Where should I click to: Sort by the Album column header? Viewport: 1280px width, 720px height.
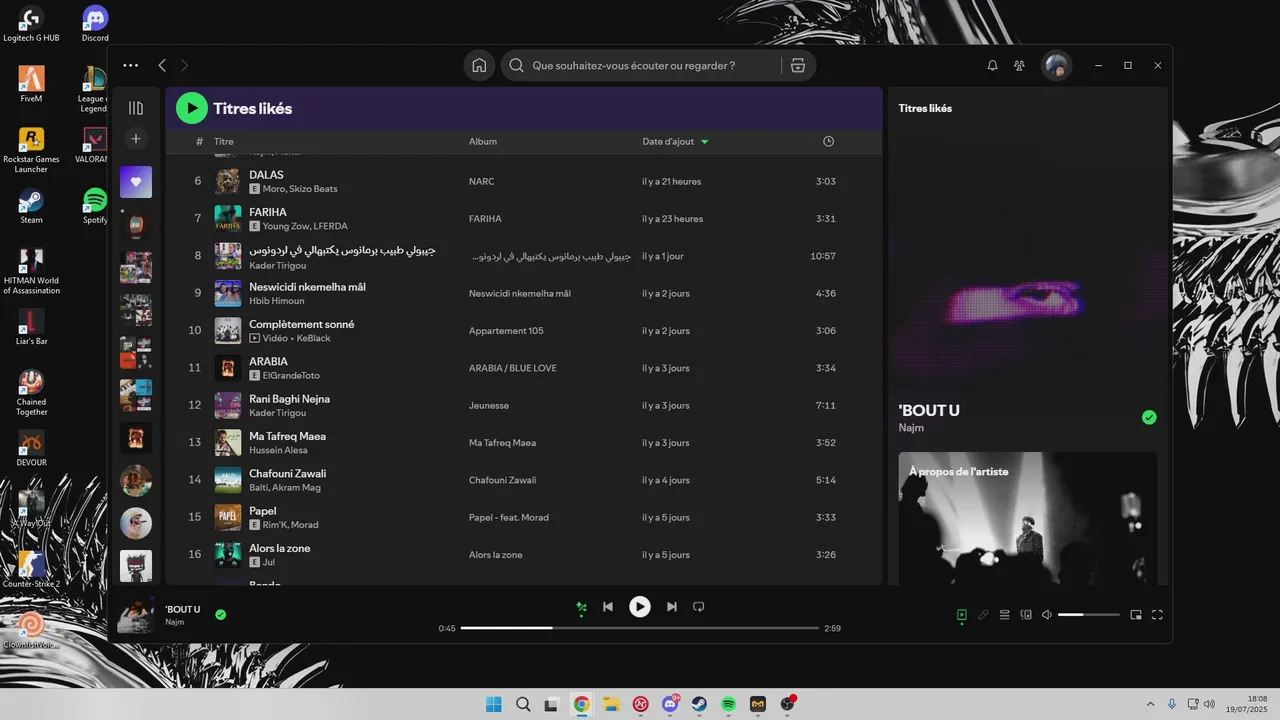483,142
